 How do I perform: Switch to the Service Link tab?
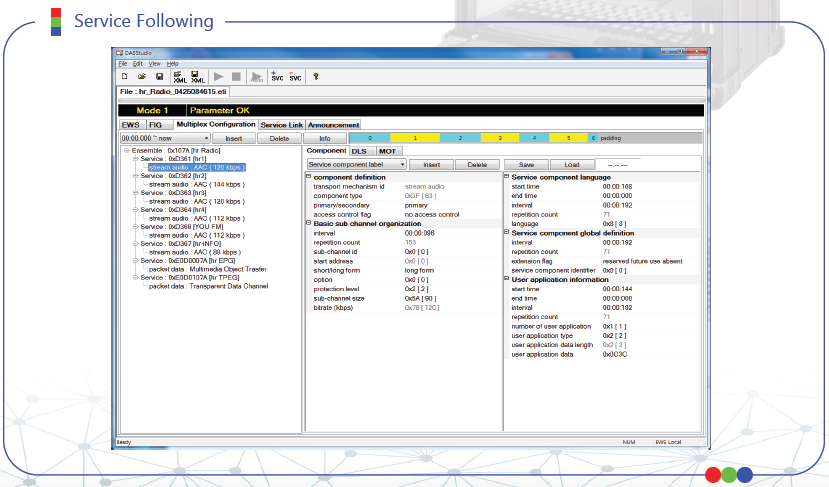[x=281, y=125]
